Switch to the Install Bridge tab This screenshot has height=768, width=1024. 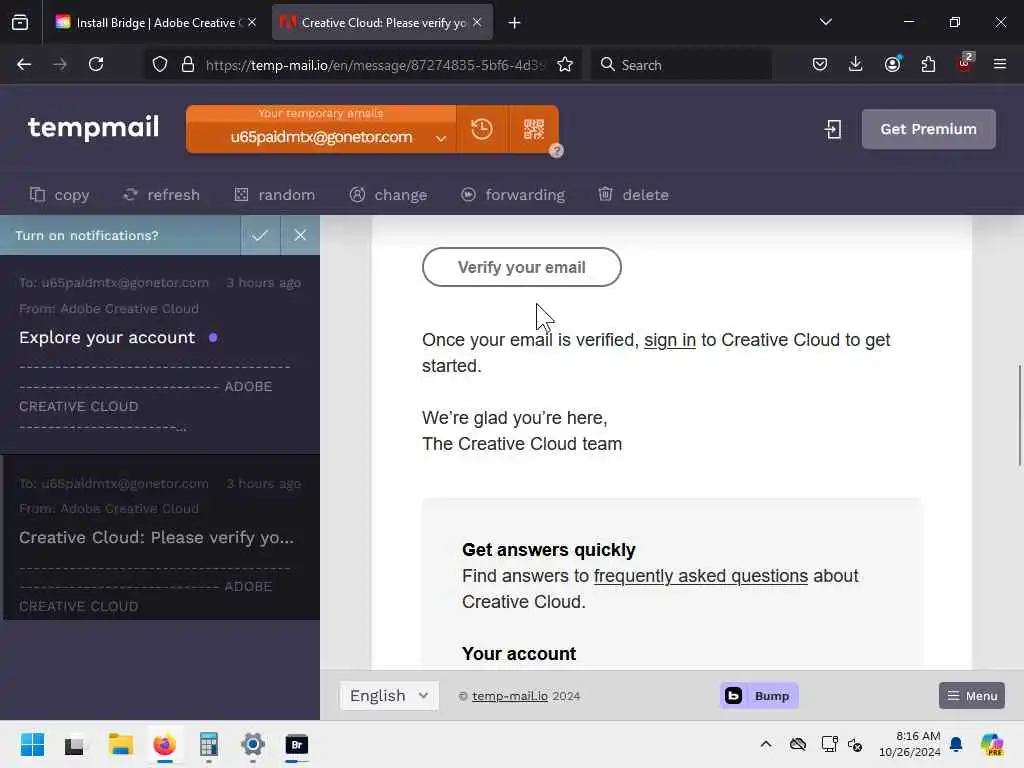pyautogui.click(x=155, y=23)
